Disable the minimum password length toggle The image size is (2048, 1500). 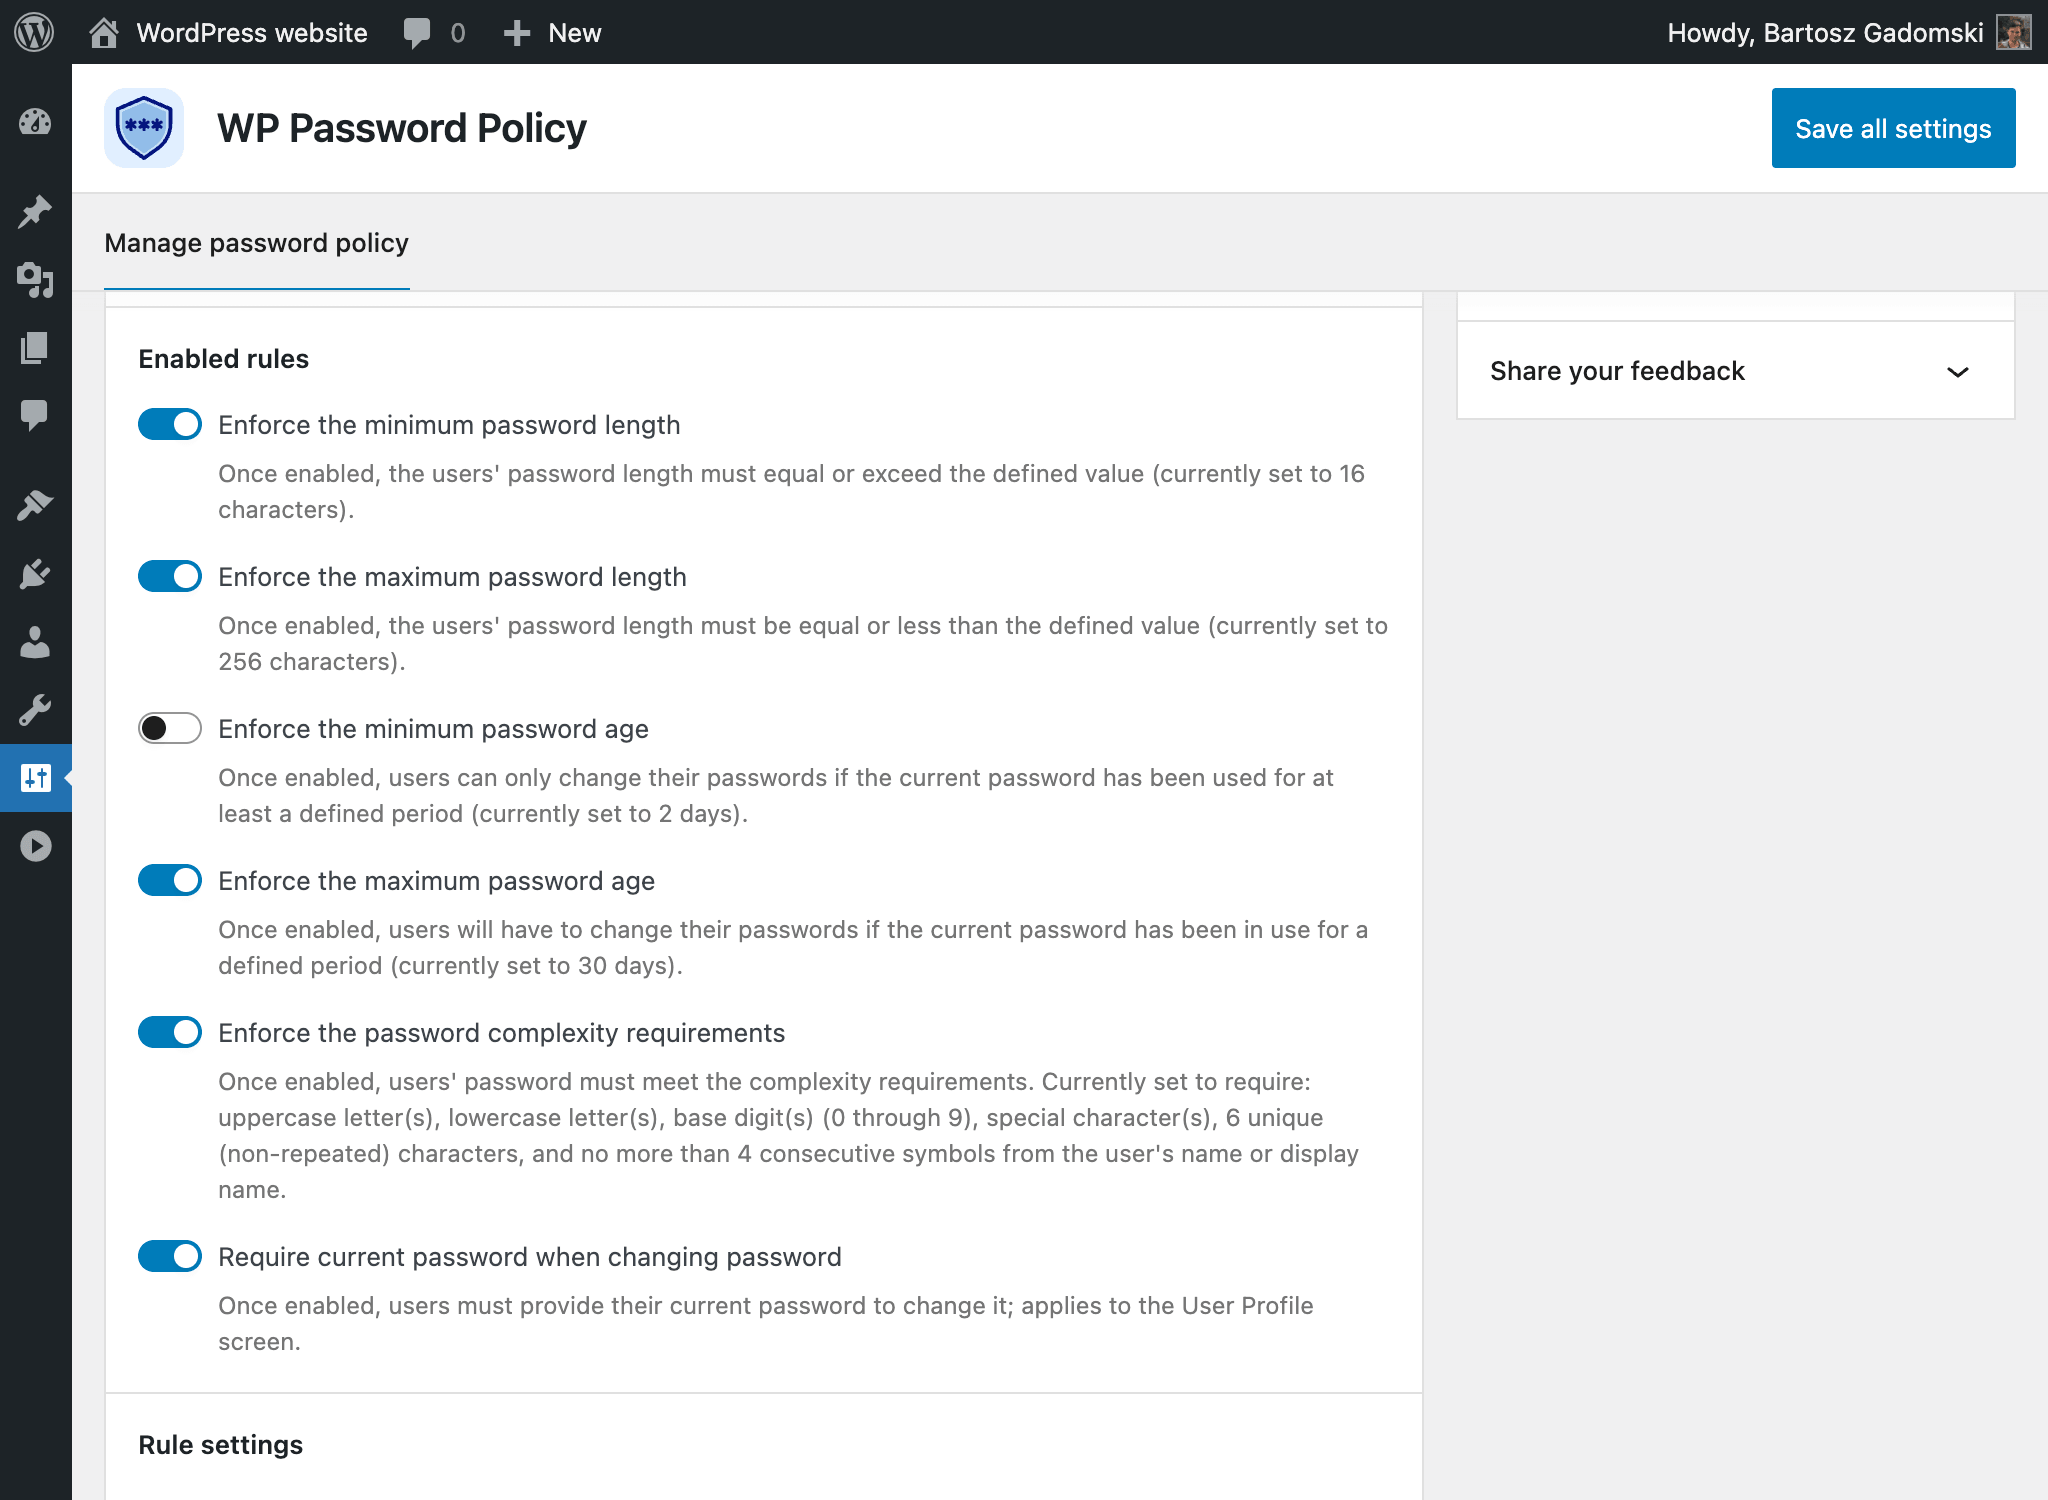tap(170, 424)
